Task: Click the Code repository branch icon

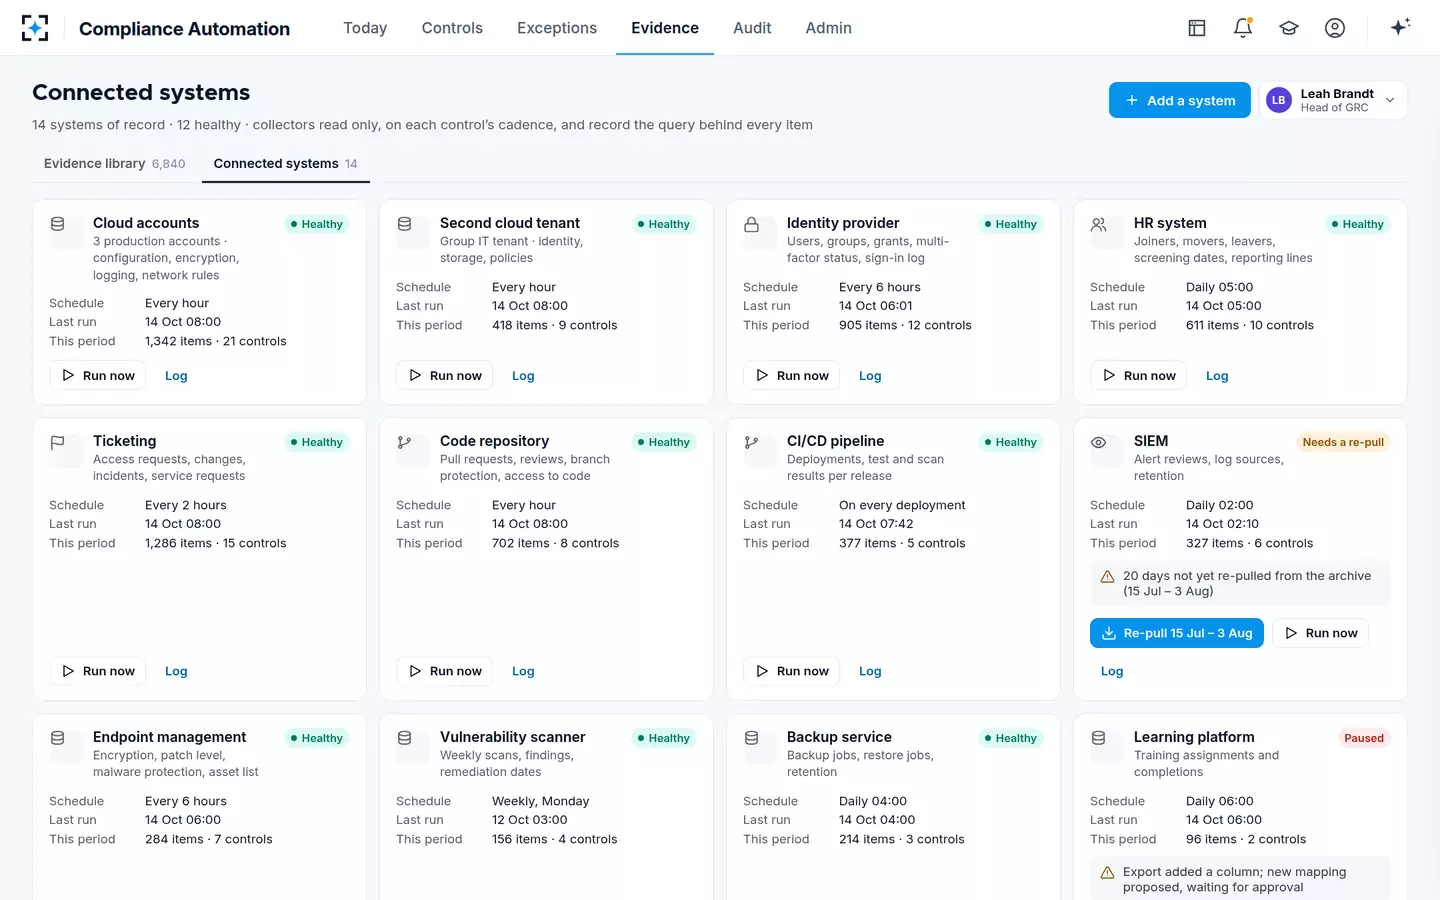Action: coord(405,443)
